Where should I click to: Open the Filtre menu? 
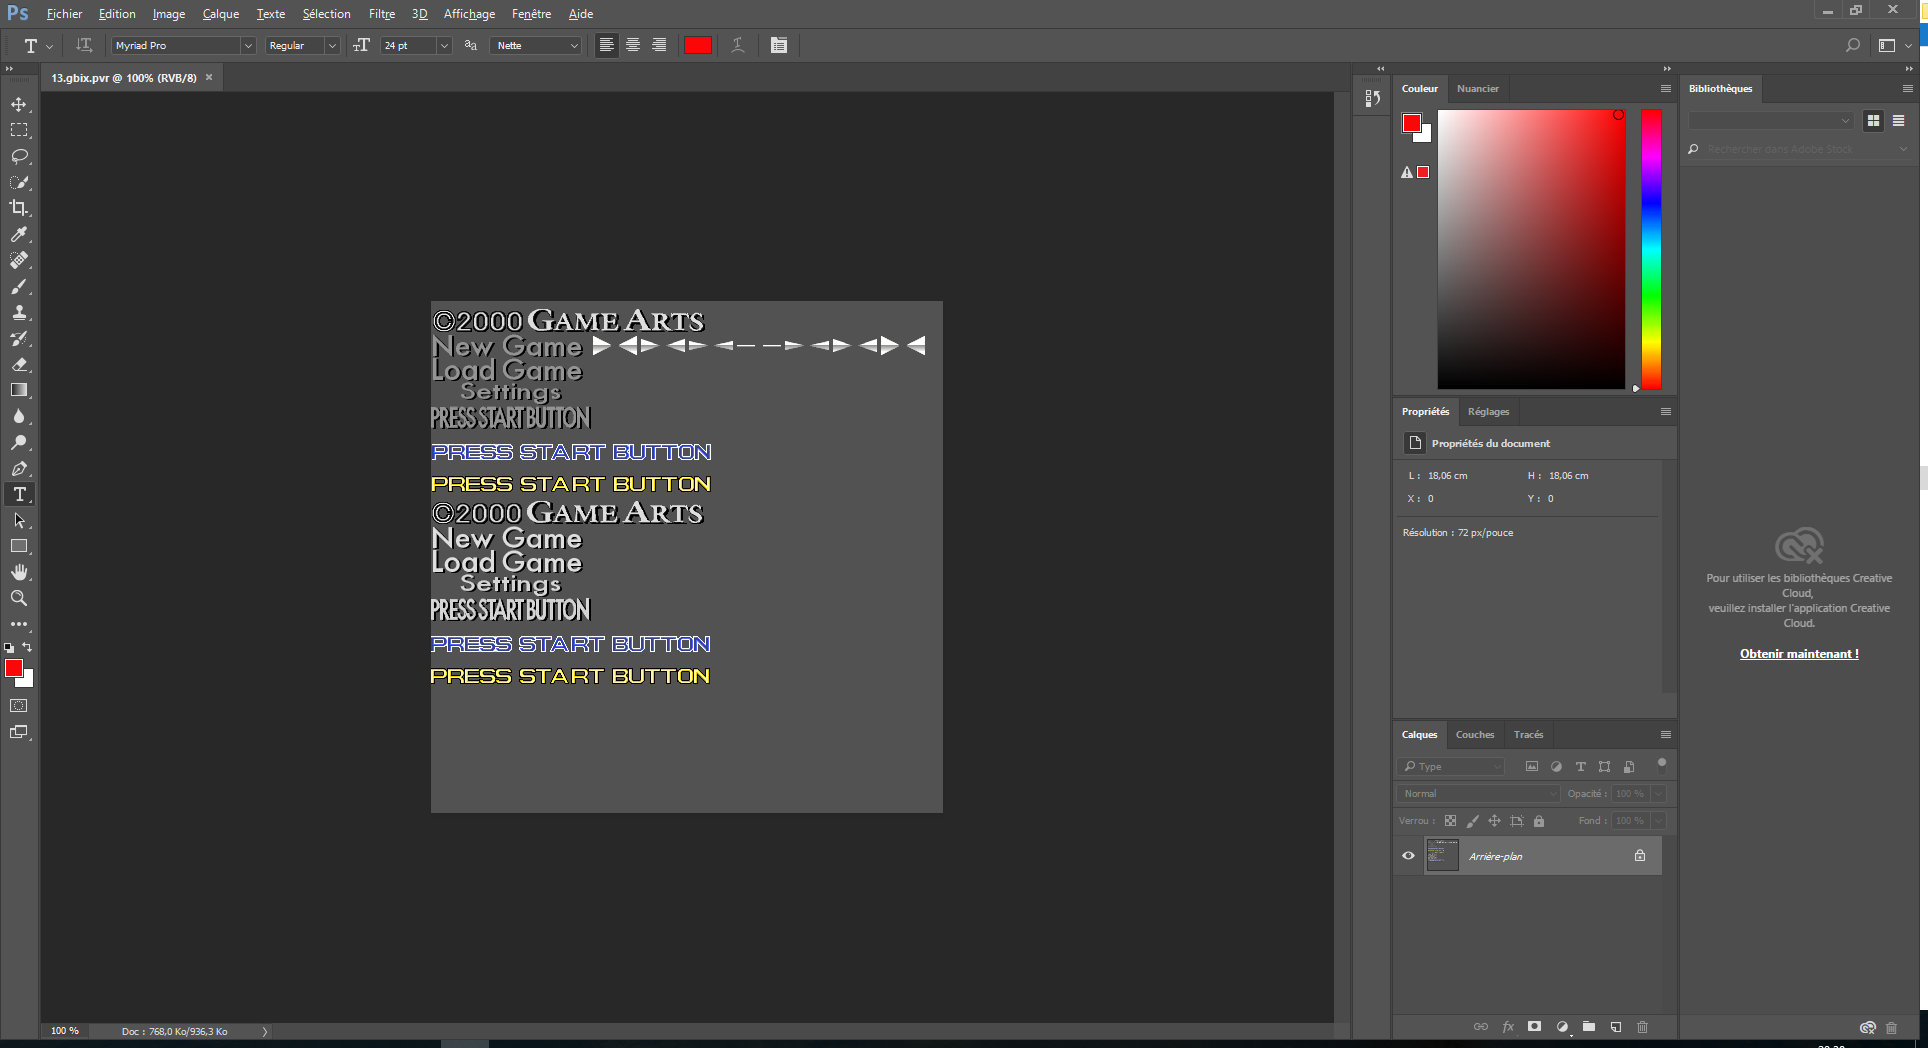382,14
